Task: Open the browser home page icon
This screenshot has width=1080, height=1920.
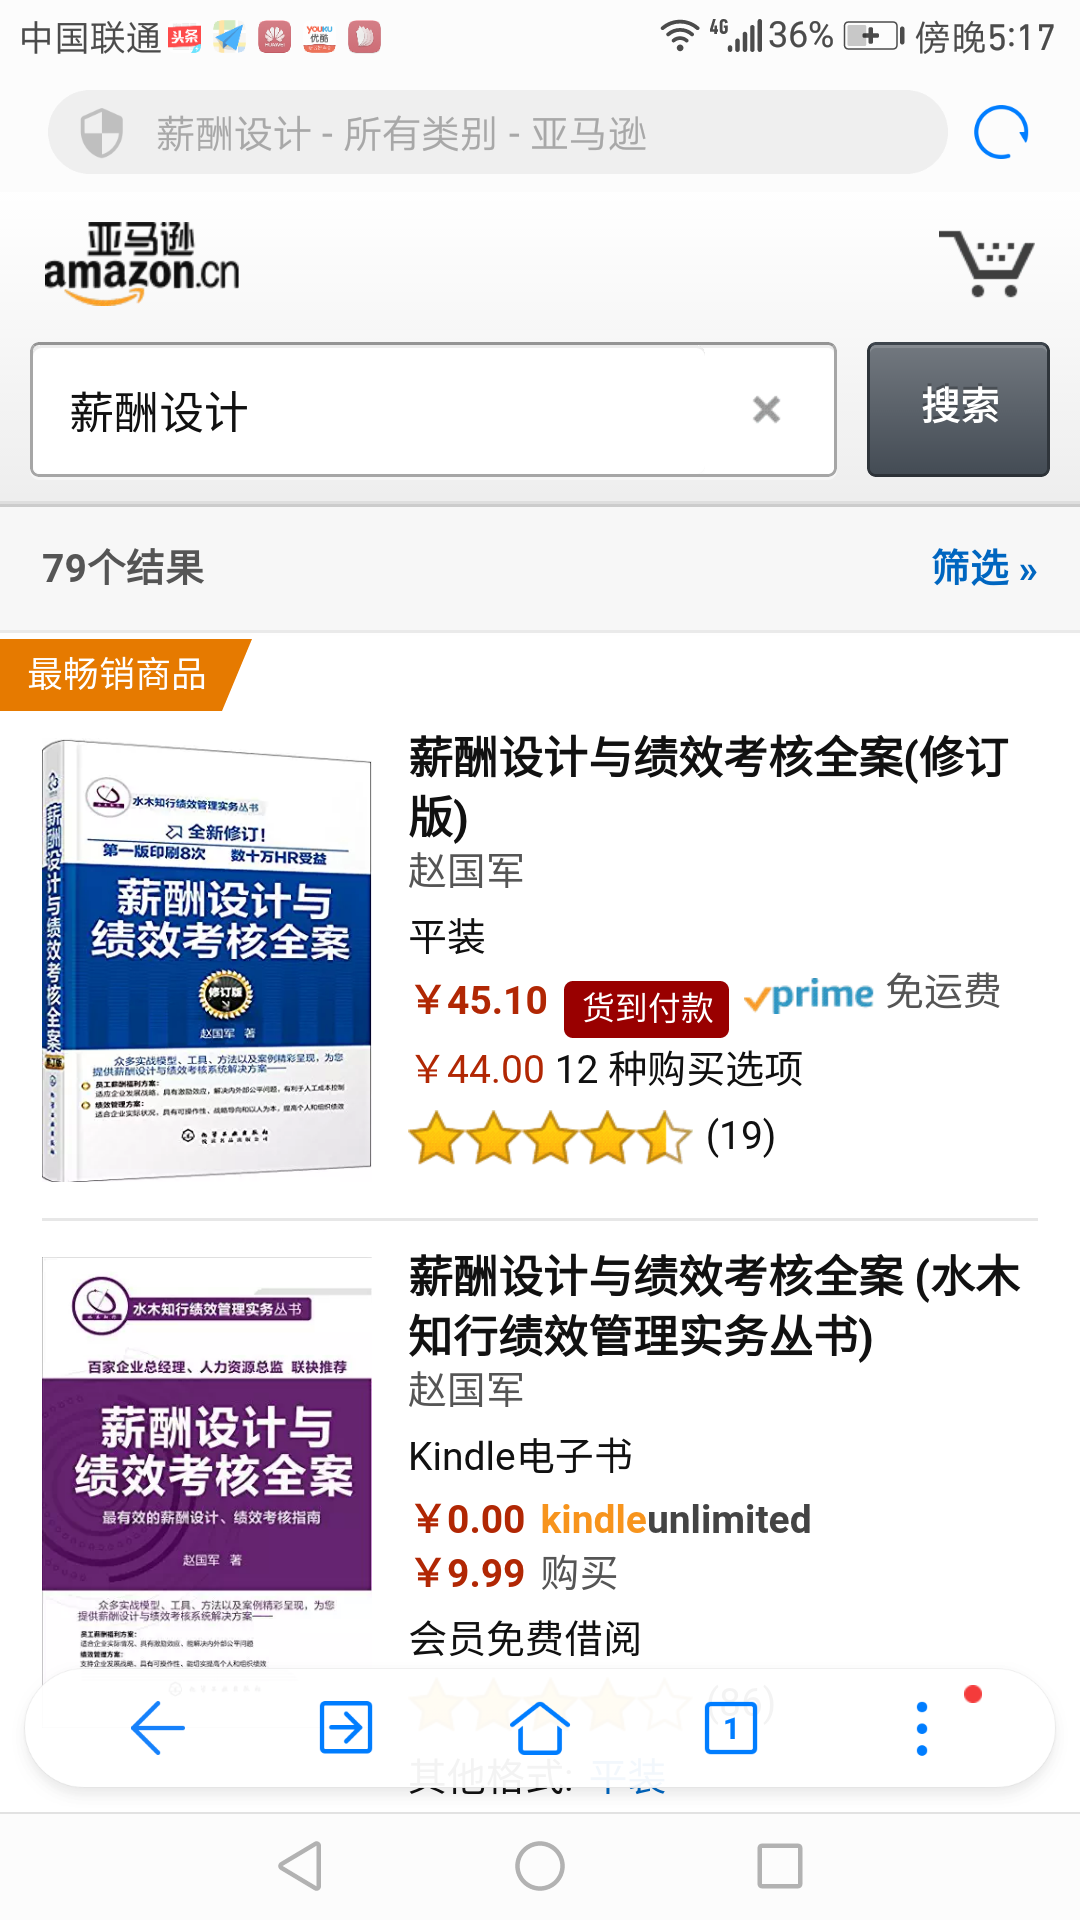Action: click(540, 1727)
